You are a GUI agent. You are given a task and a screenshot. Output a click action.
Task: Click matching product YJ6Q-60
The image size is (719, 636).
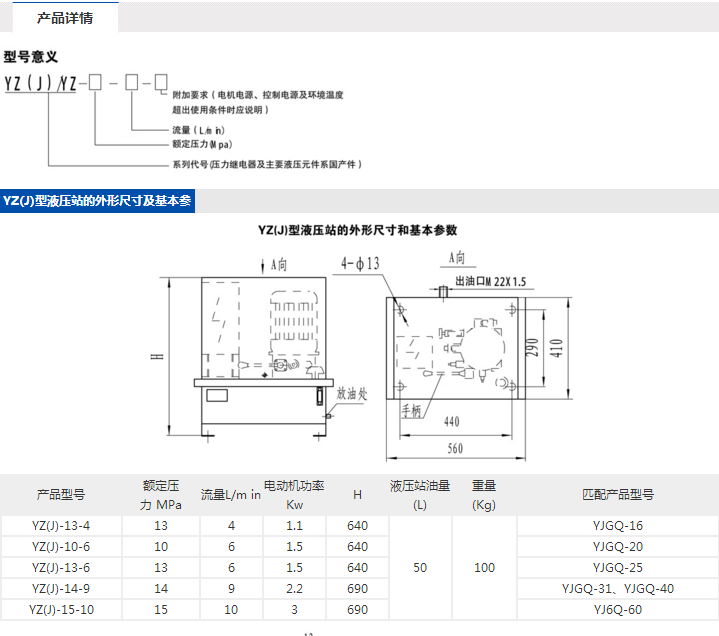coord(617,609)
